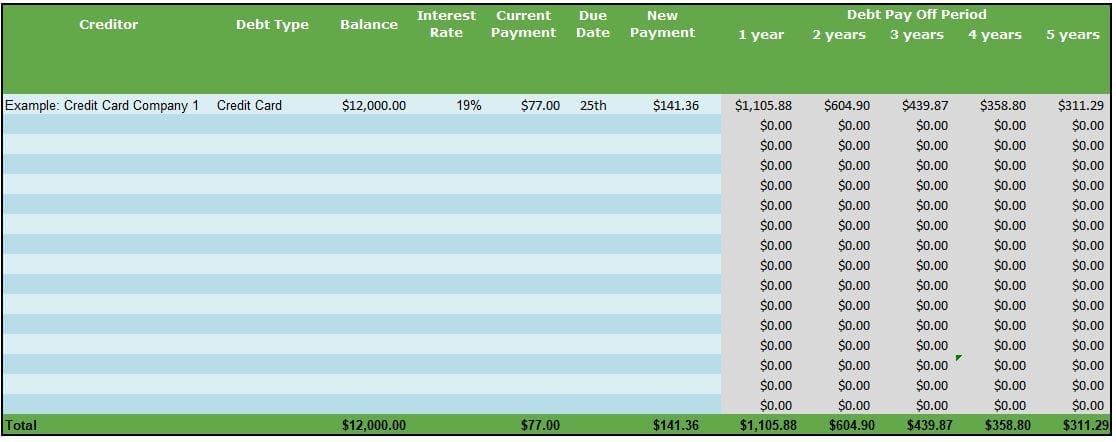
Task: Select the 5 years column header
Action: point(1073,35)
